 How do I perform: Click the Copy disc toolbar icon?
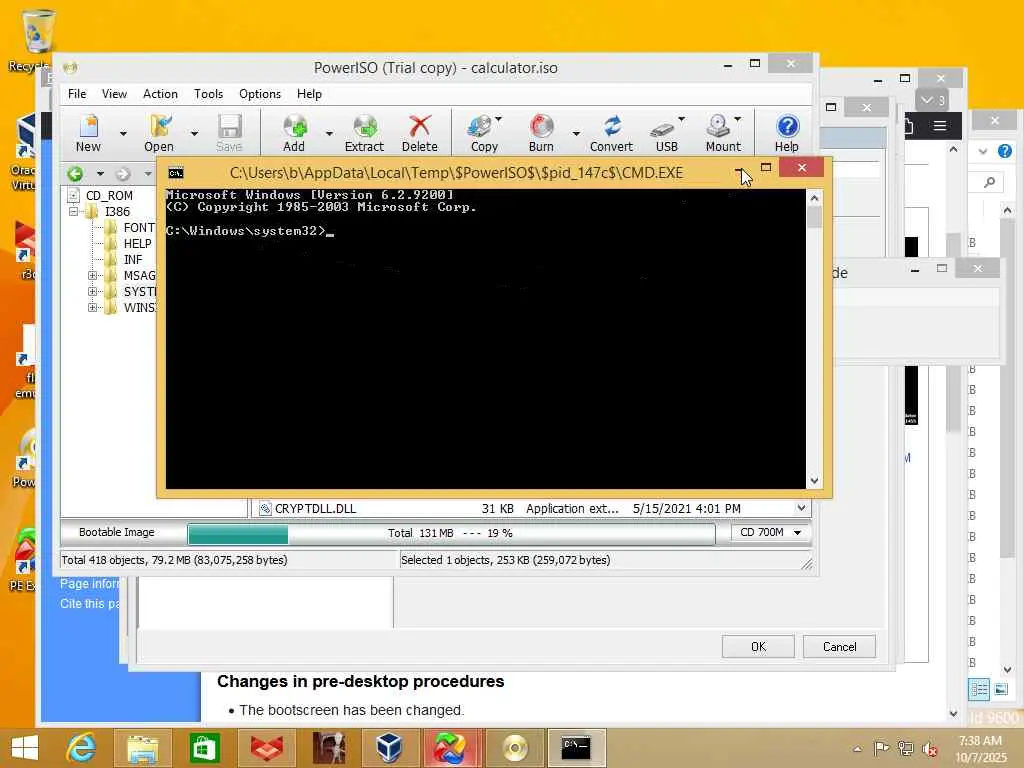click(481, 125)
